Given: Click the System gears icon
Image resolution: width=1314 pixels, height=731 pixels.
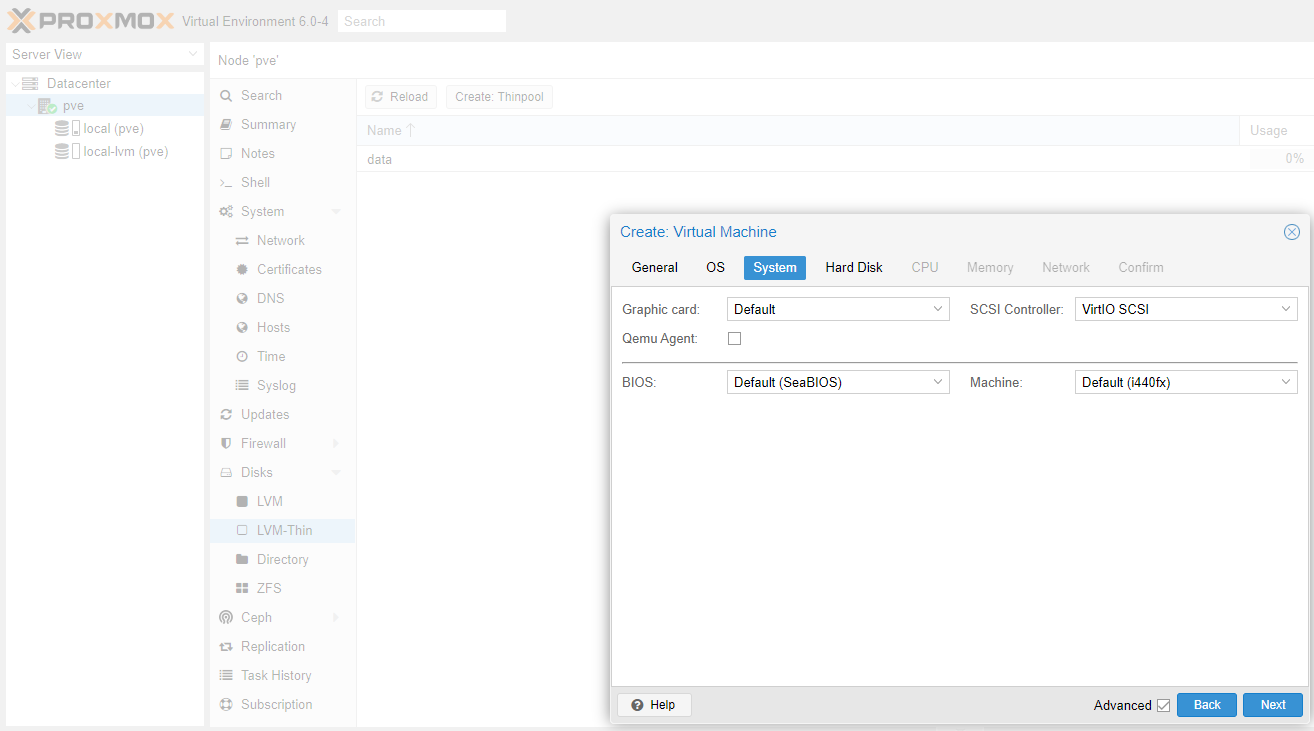Looking at the screenshot, I should (x=226, y=212).
